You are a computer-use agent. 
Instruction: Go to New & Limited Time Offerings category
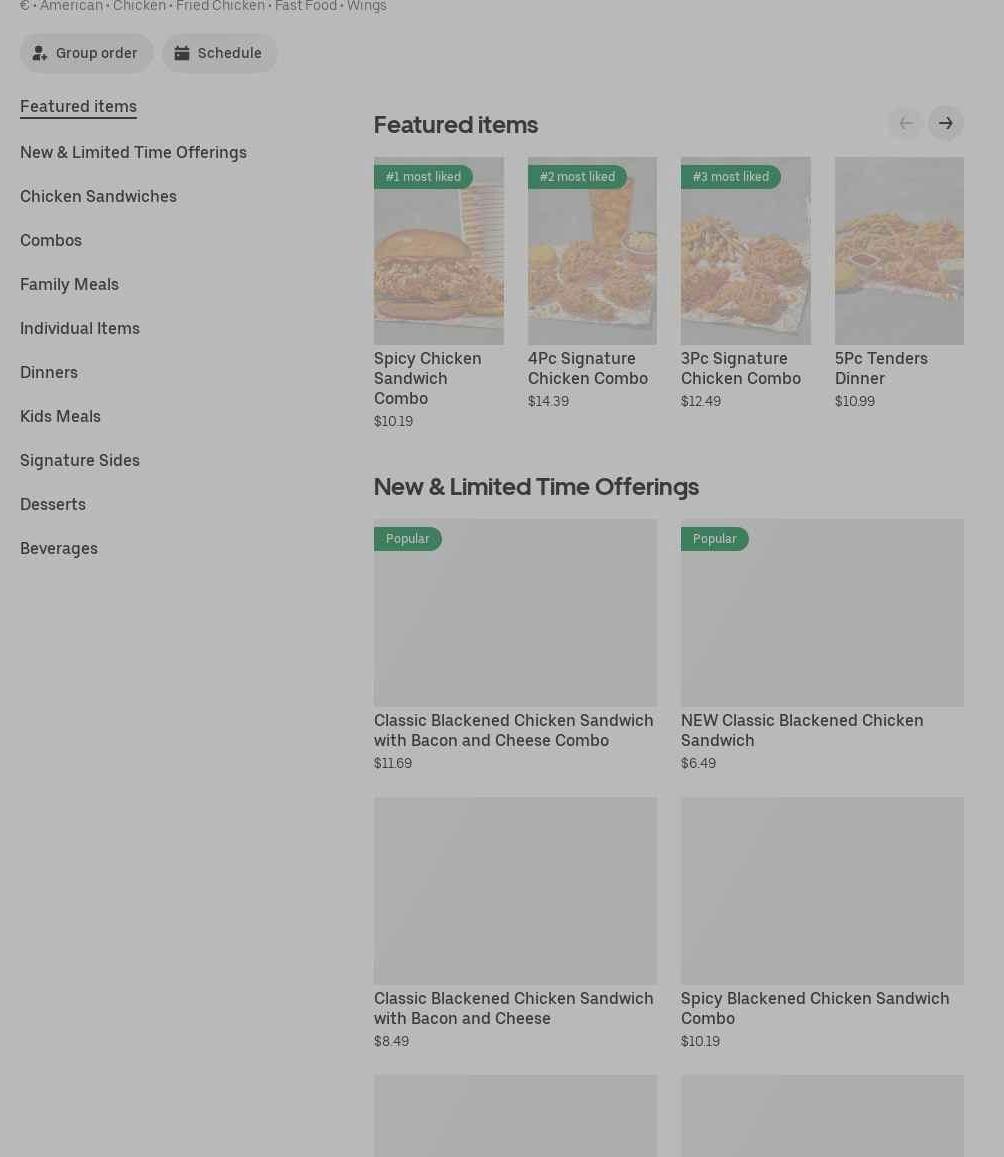tap(133, 152)
